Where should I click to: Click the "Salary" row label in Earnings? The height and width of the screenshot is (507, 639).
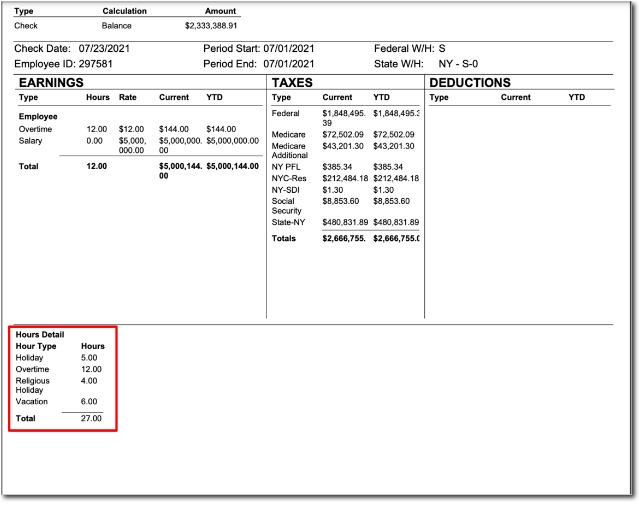pos(30,141)
